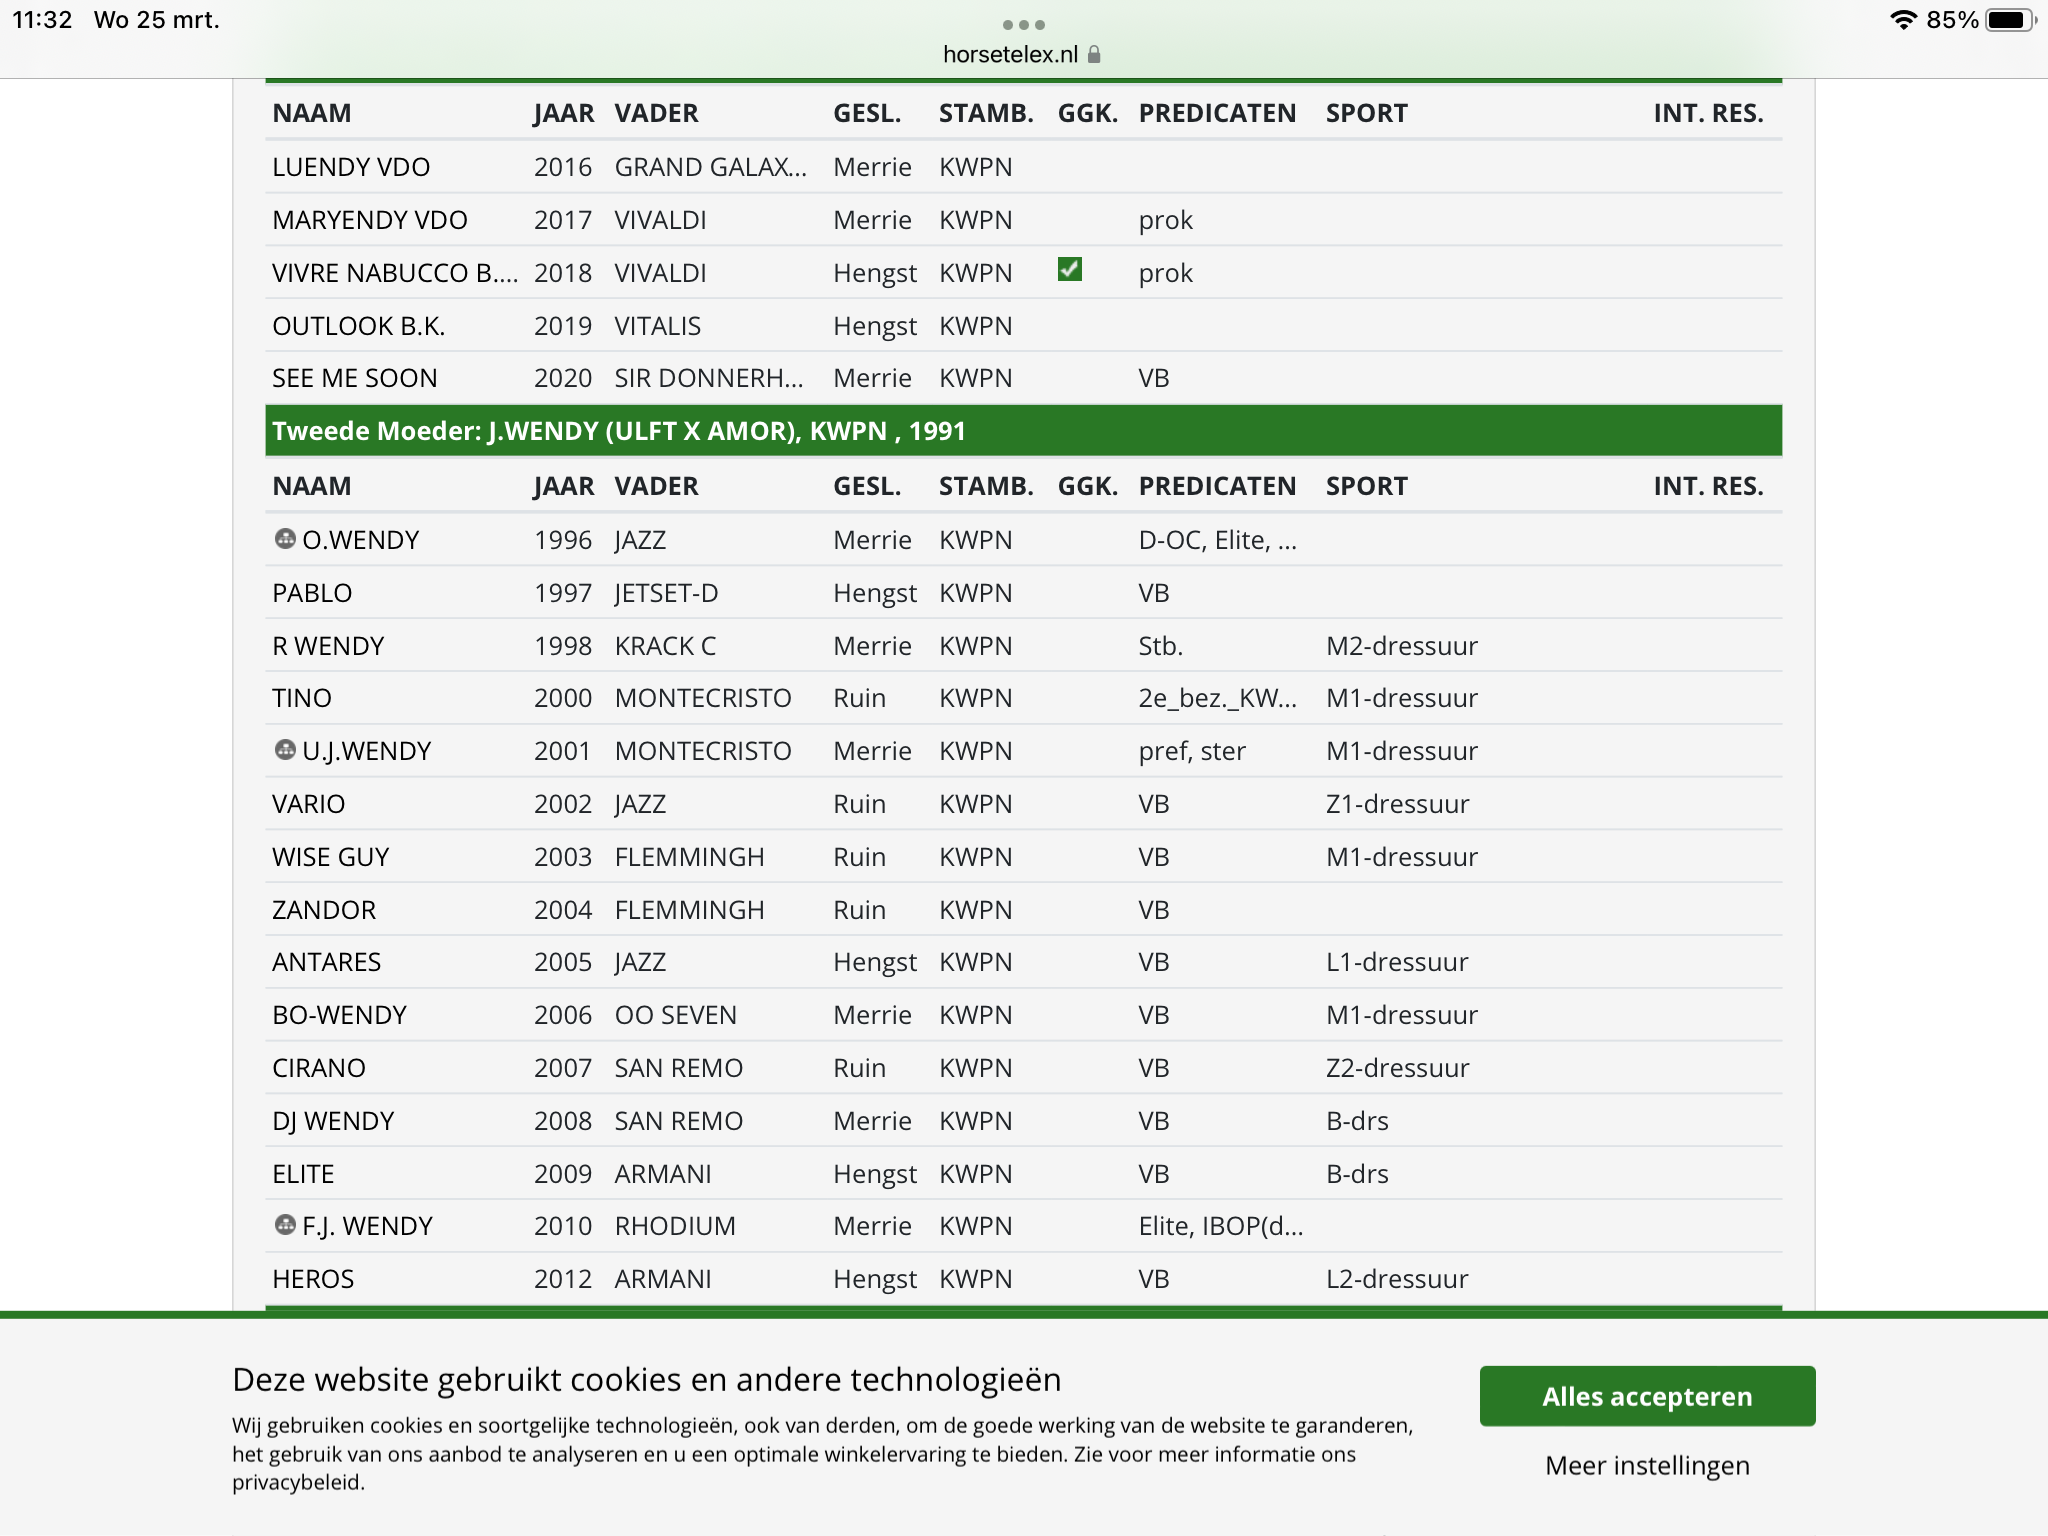Click sire SIR DONNERH... in See Me Soon row

click(x=709, y=378)
